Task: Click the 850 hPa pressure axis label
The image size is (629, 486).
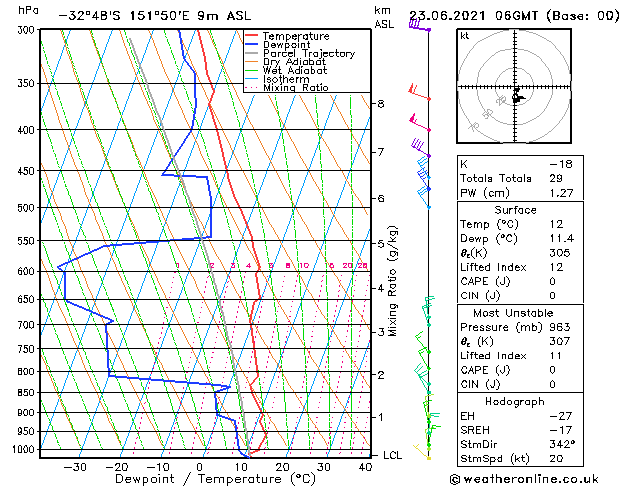Action: [28, 393]
